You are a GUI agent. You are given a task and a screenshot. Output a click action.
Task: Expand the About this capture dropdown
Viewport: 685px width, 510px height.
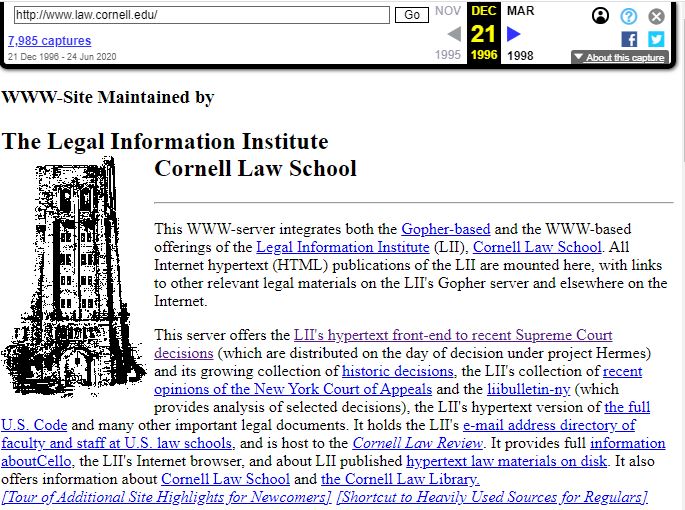[x=620, y=57]
